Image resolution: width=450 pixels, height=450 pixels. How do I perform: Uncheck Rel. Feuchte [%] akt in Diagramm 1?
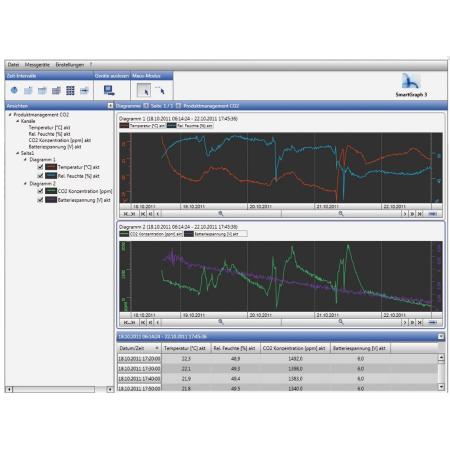point(40,175)
